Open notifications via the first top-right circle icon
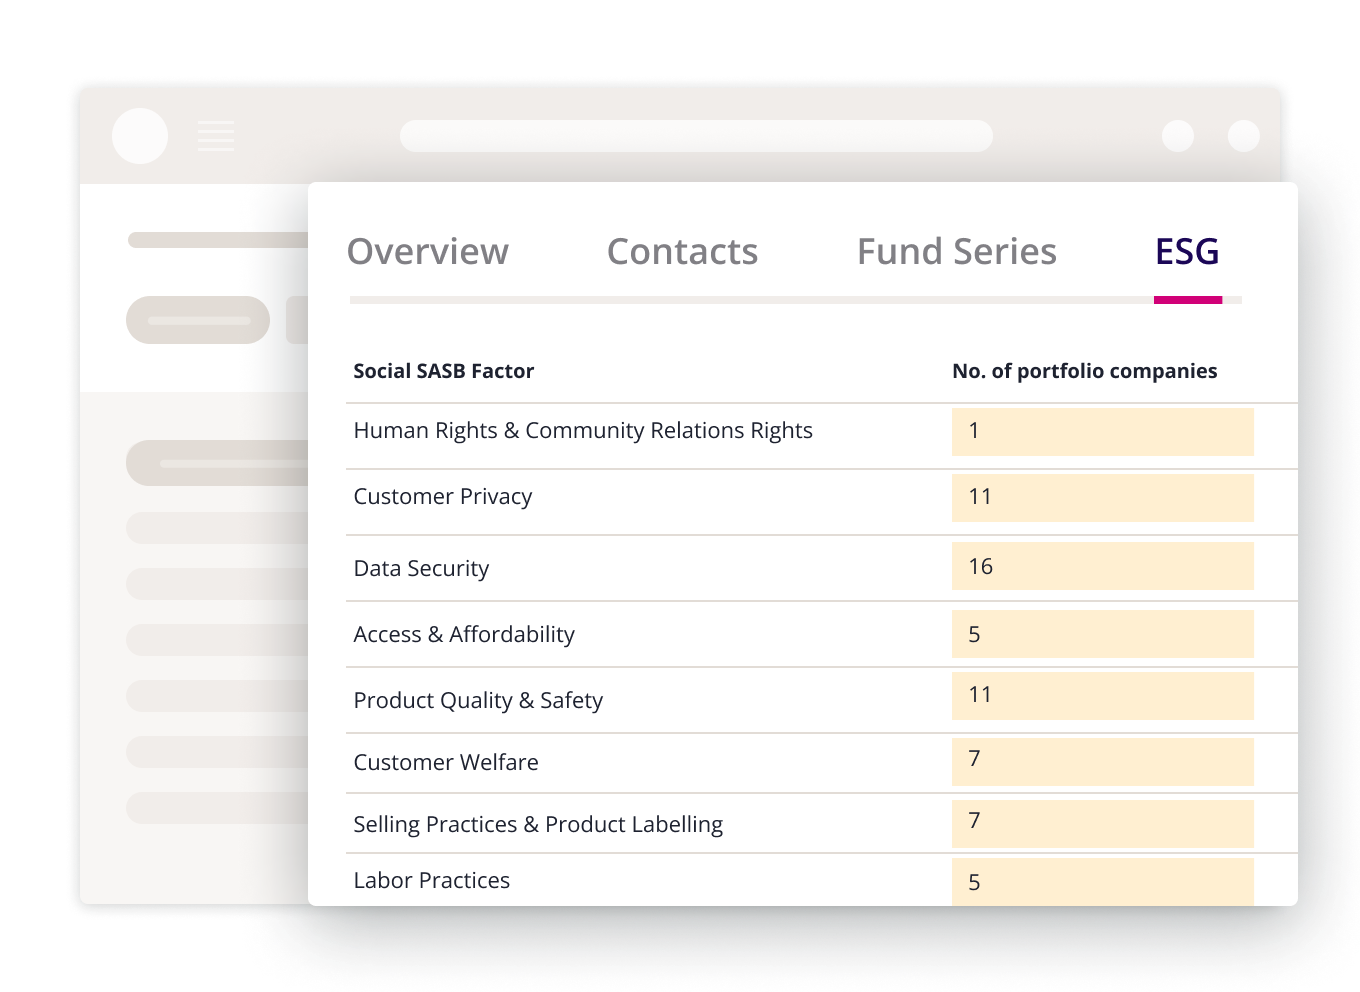Viewport: 1360px width, 992px height. pos(1177,135)
